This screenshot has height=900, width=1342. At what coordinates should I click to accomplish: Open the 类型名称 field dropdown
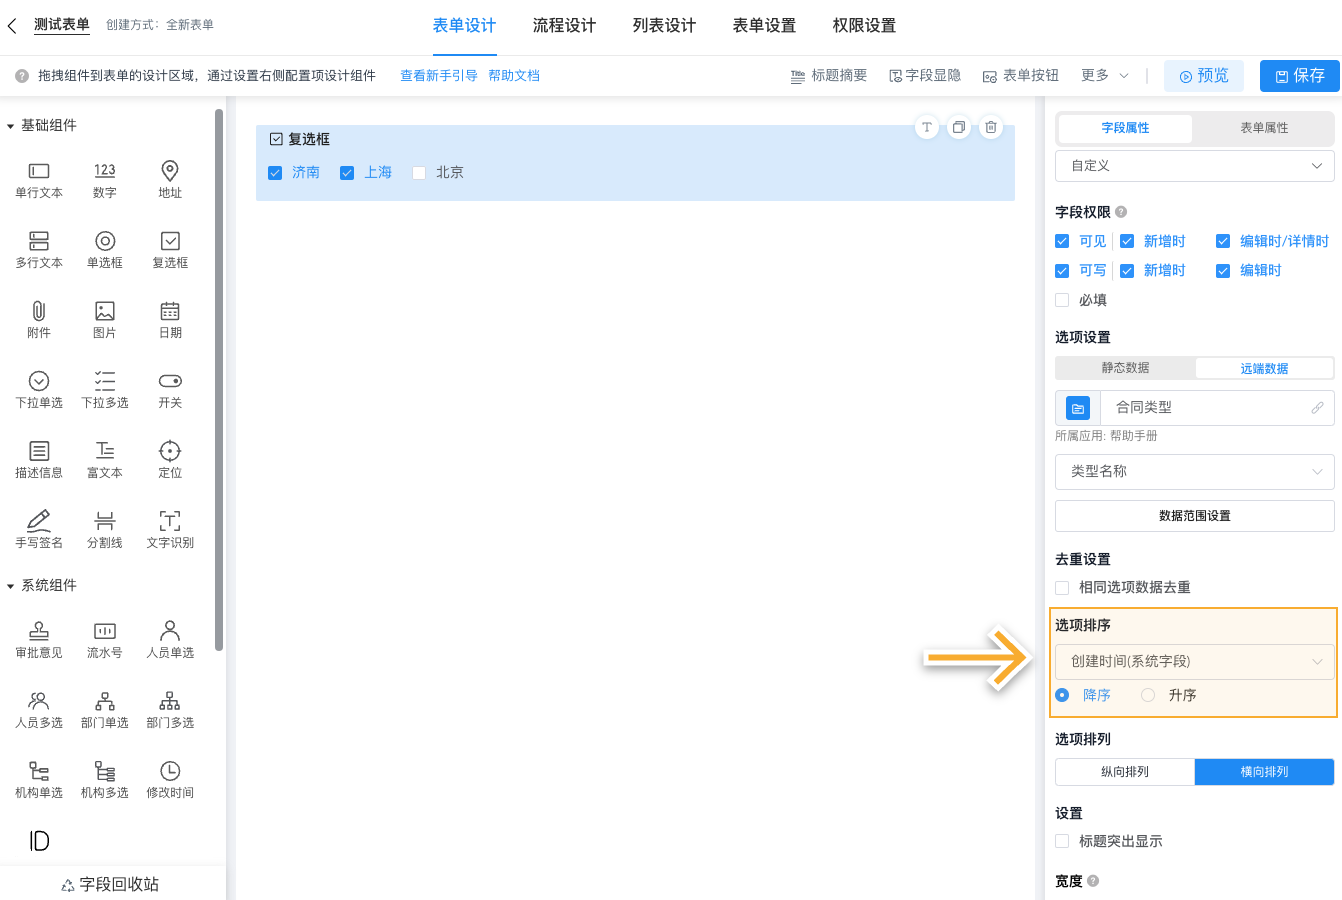click(1194, 471)
